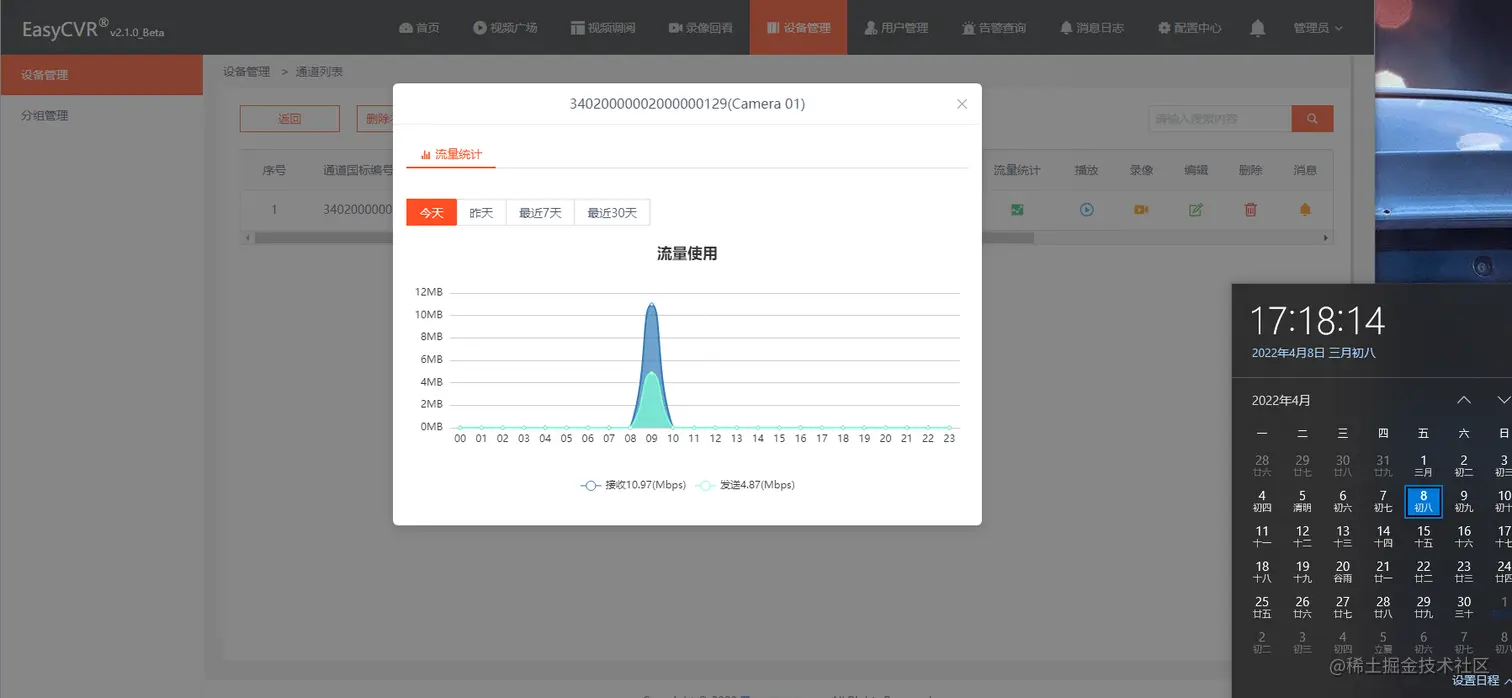This screenshot has width=1512, height=698.
Task: Select 设备管理 in left sidebar
Action: coord(101,75)
